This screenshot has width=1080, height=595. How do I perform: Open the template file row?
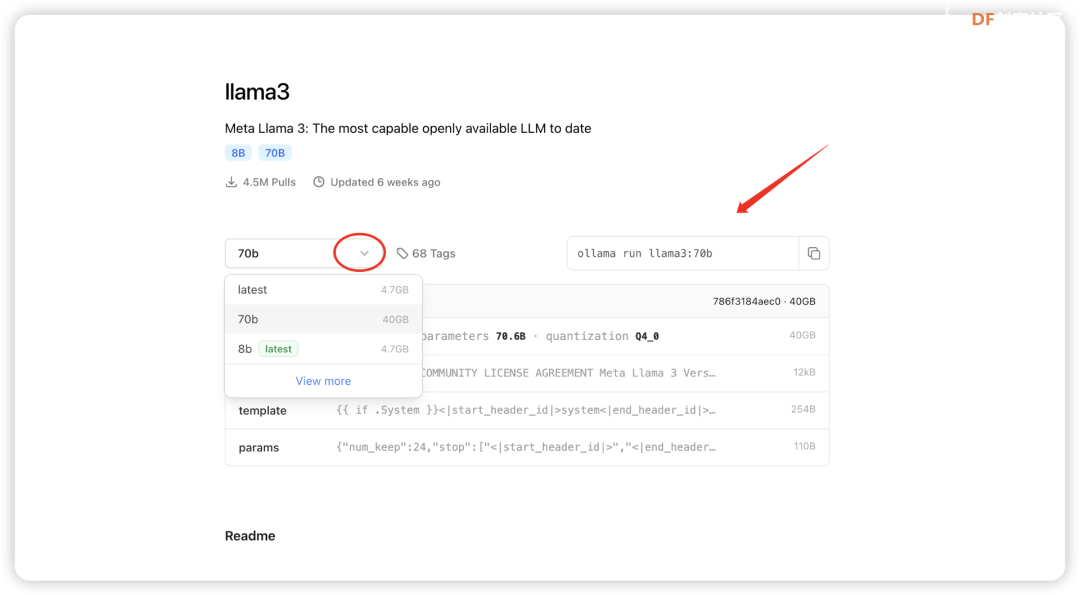click(527, 410)
